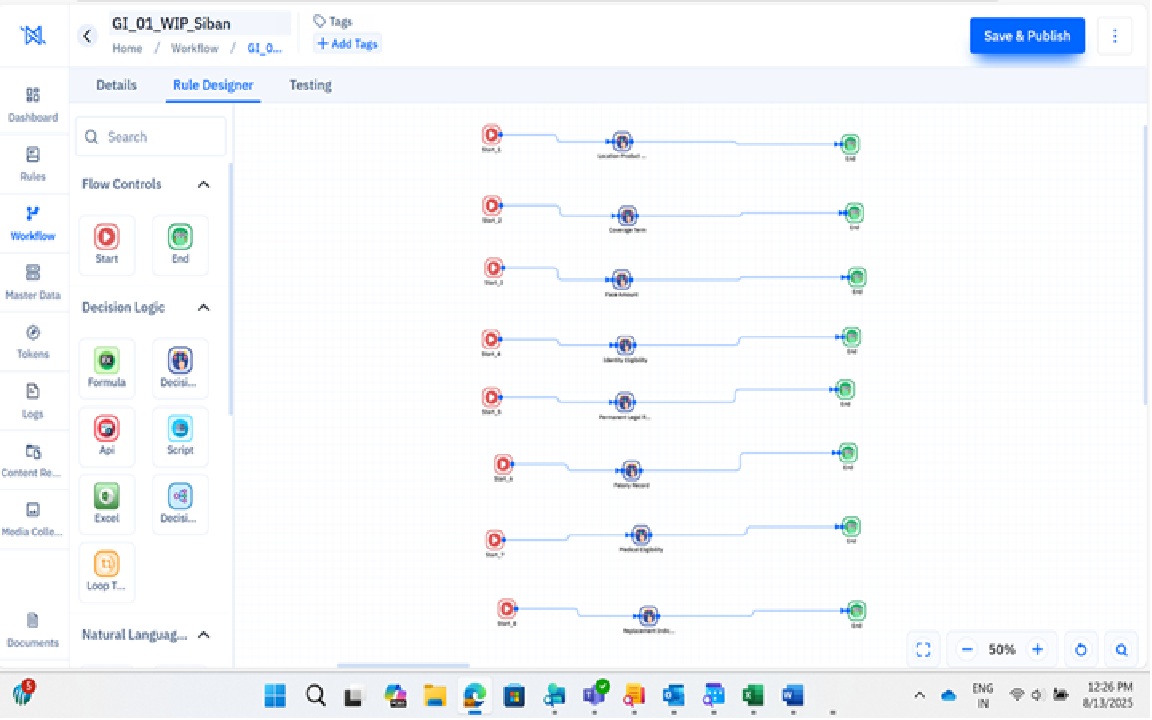Image resolution: width=1152 pixels, height=720 pixels.
Task: Select the Coverage Term decision node
Action: point(627,215)
